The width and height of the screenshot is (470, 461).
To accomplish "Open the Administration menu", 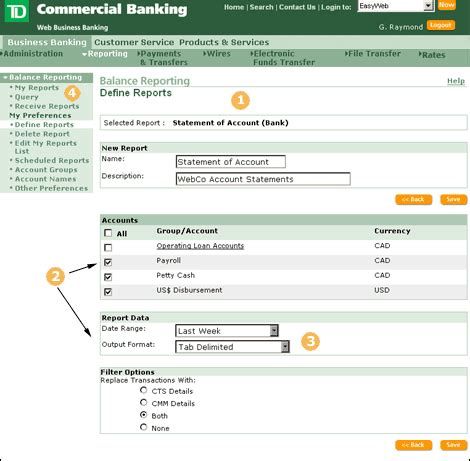I will [x=32, y=54].
